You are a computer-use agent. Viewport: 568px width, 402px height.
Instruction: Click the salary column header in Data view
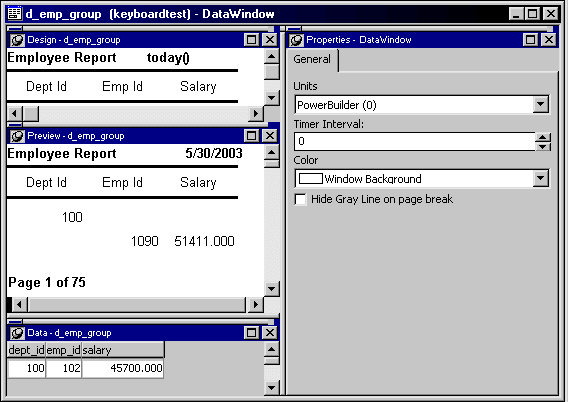(123, 350)
